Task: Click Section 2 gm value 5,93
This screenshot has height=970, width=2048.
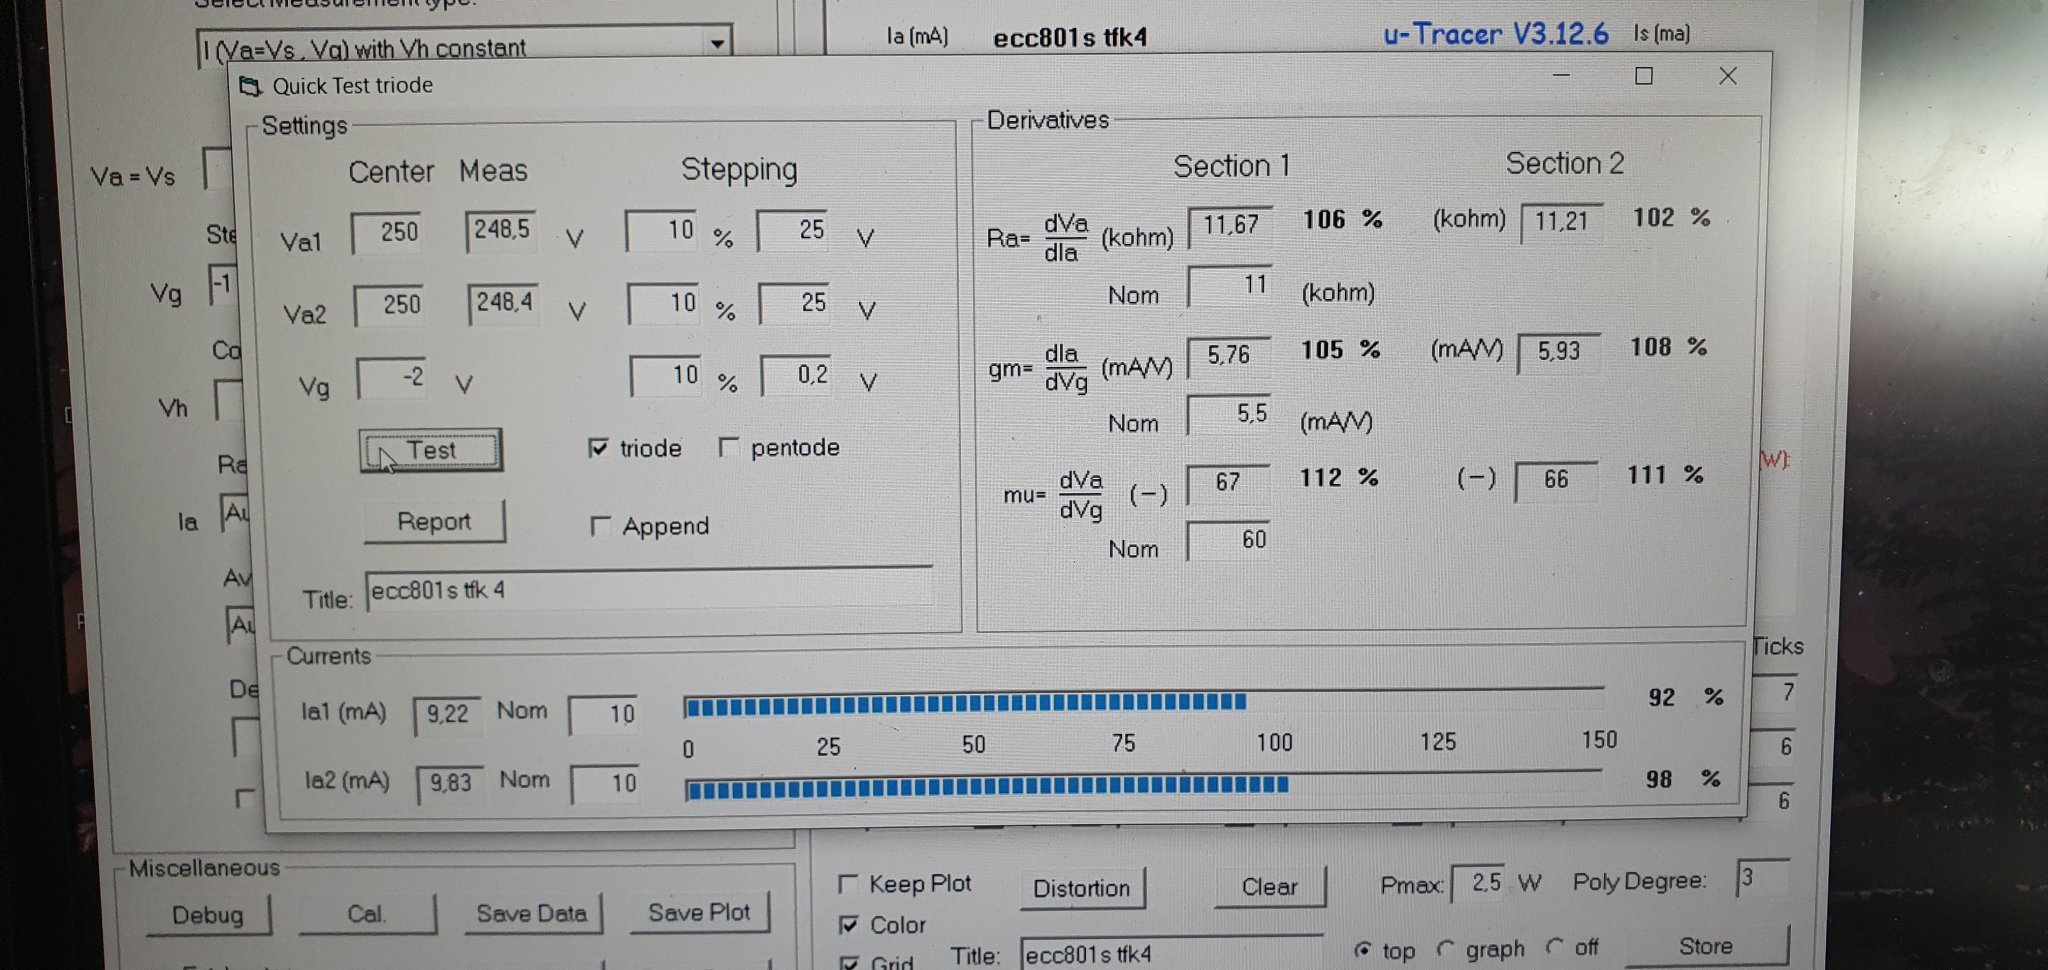Action: coord(1560,352)
